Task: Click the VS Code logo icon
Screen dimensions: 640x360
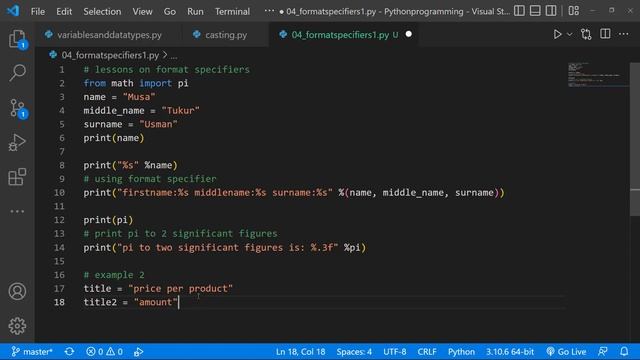Action: (x=13, y=11)
